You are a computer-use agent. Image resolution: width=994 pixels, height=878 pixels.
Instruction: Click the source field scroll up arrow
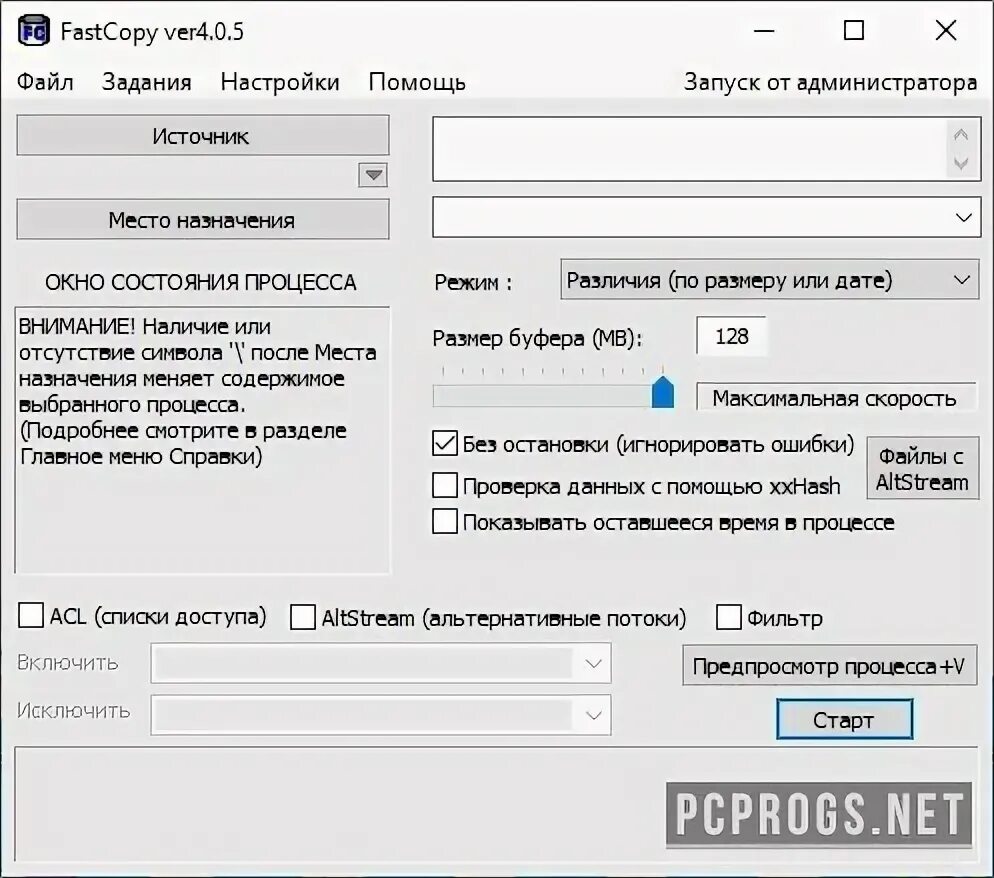[x=960, y=135]
